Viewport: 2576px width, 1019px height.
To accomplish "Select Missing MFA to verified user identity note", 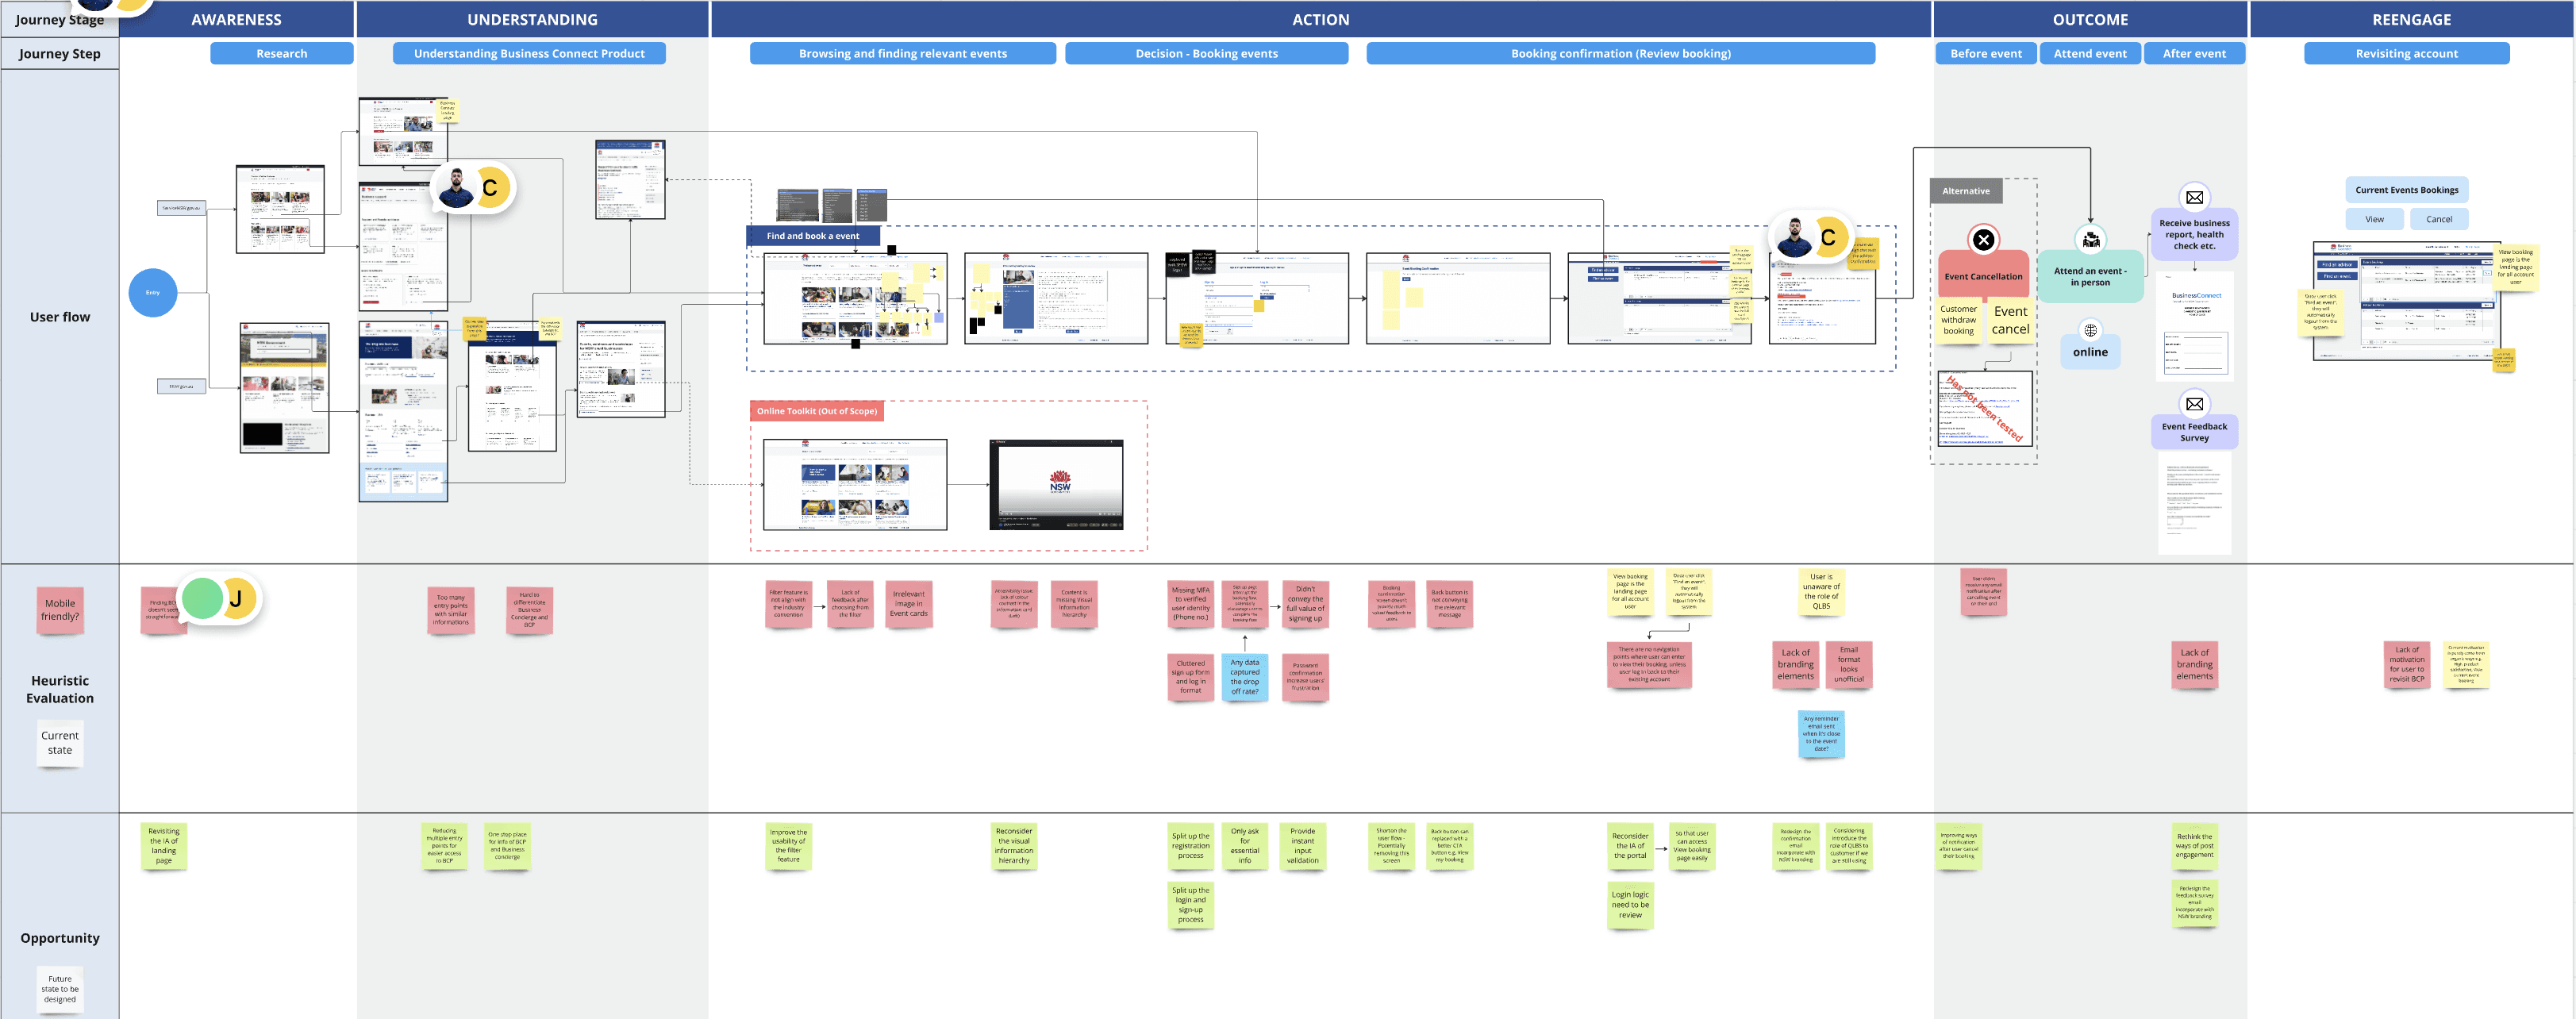I will (1190, 604).
